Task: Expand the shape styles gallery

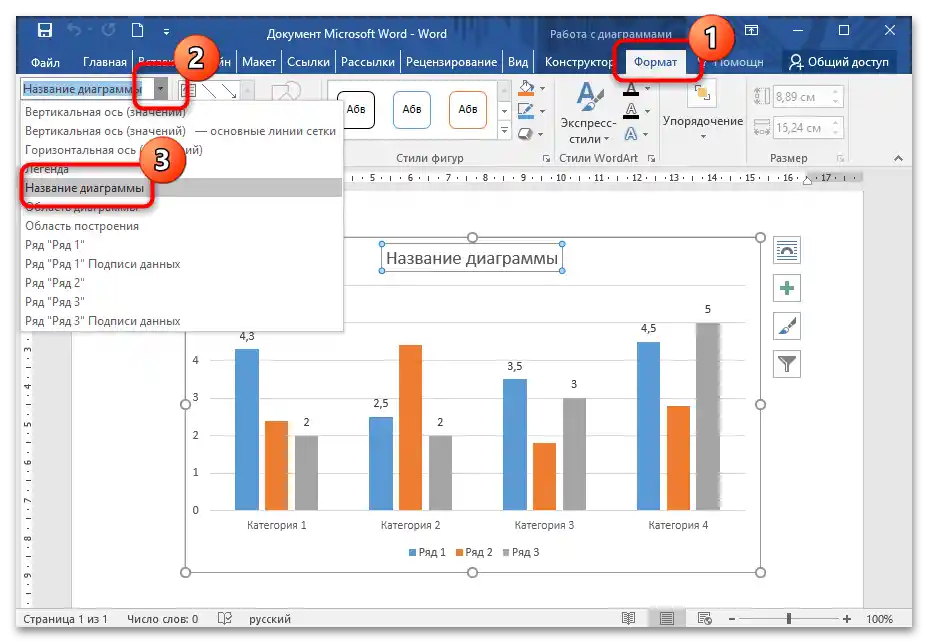Action: (504, 130)
